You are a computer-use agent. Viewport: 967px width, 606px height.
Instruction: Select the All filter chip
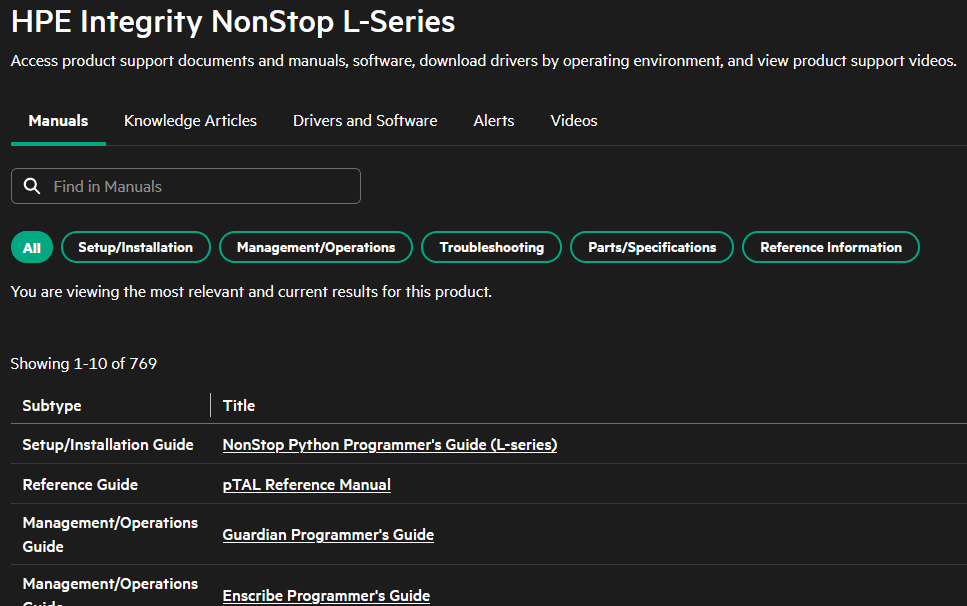coord(32,247)
